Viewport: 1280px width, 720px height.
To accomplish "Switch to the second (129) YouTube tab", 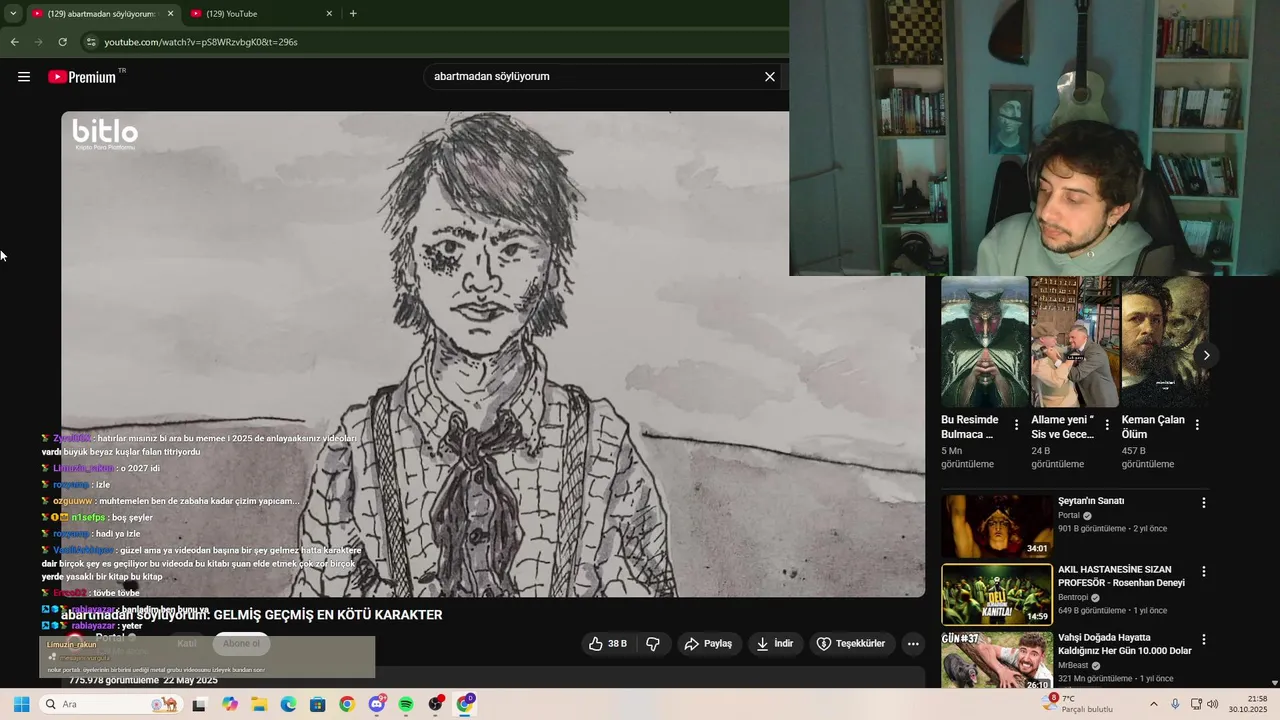I will tap(260, 13).
